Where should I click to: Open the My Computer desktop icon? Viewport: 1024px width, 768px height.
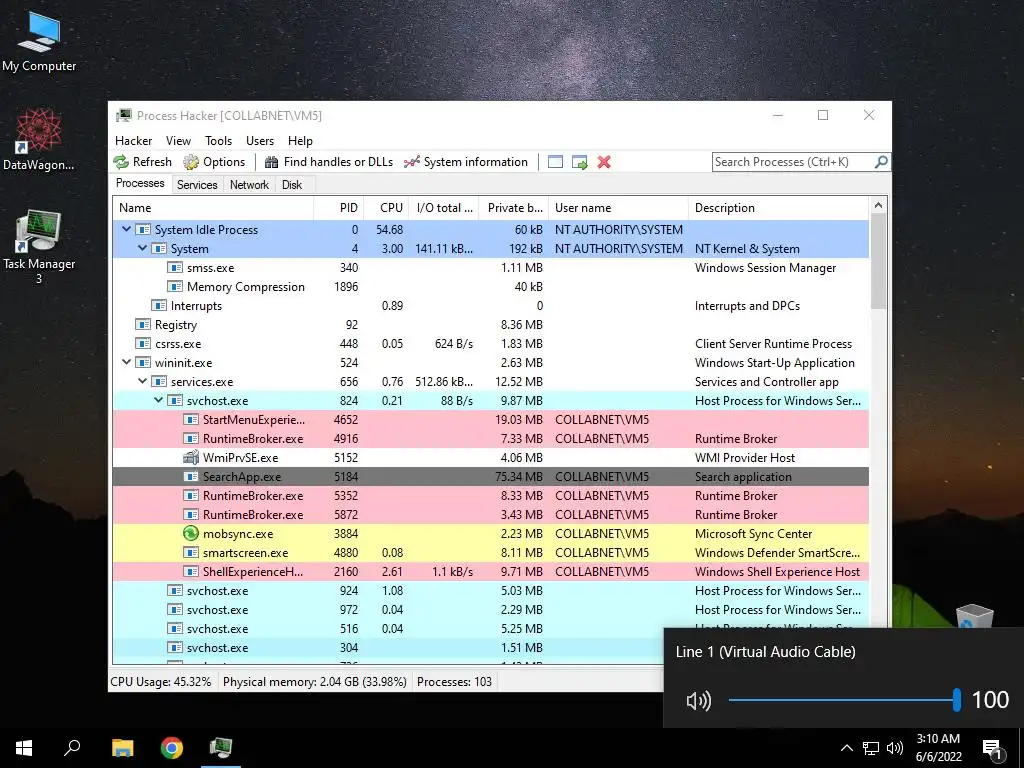tap(39, 41)
